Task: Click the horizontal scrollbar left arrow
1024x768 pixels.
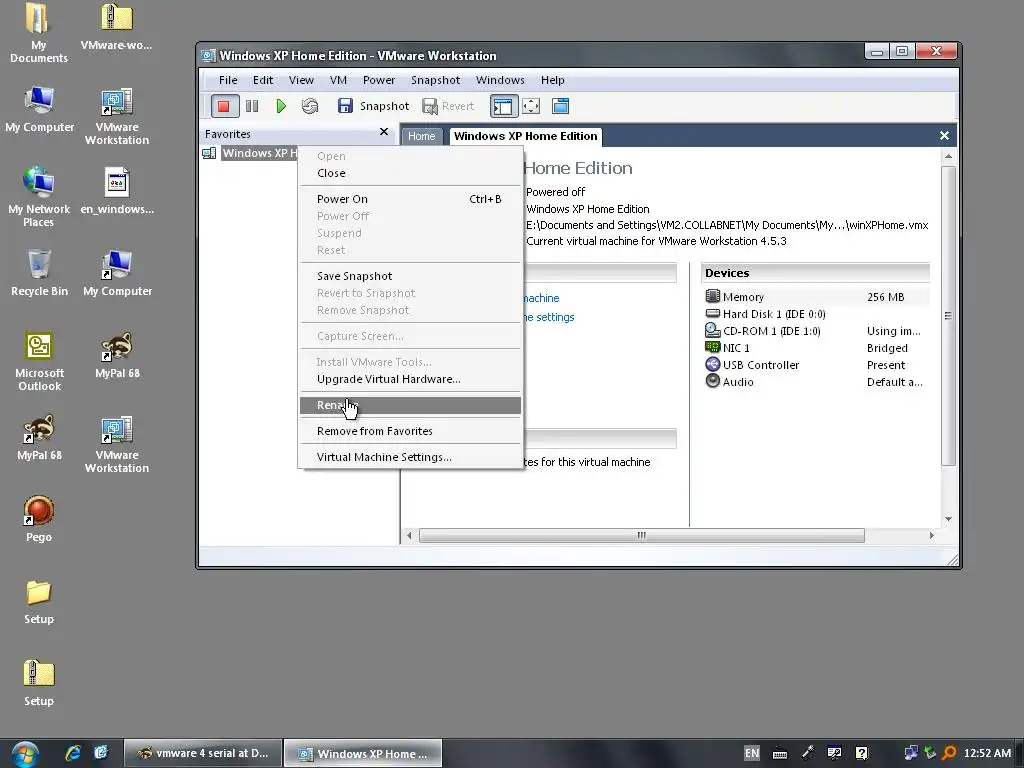Action: pyautogui.click(x=409, y=536)
